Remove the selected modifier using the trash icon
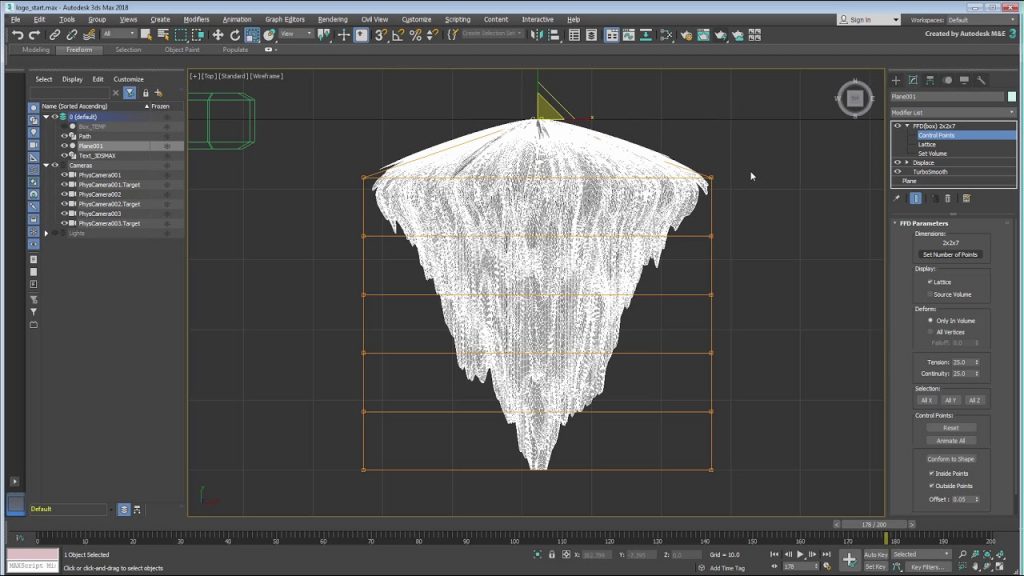 tap(948, 198)
